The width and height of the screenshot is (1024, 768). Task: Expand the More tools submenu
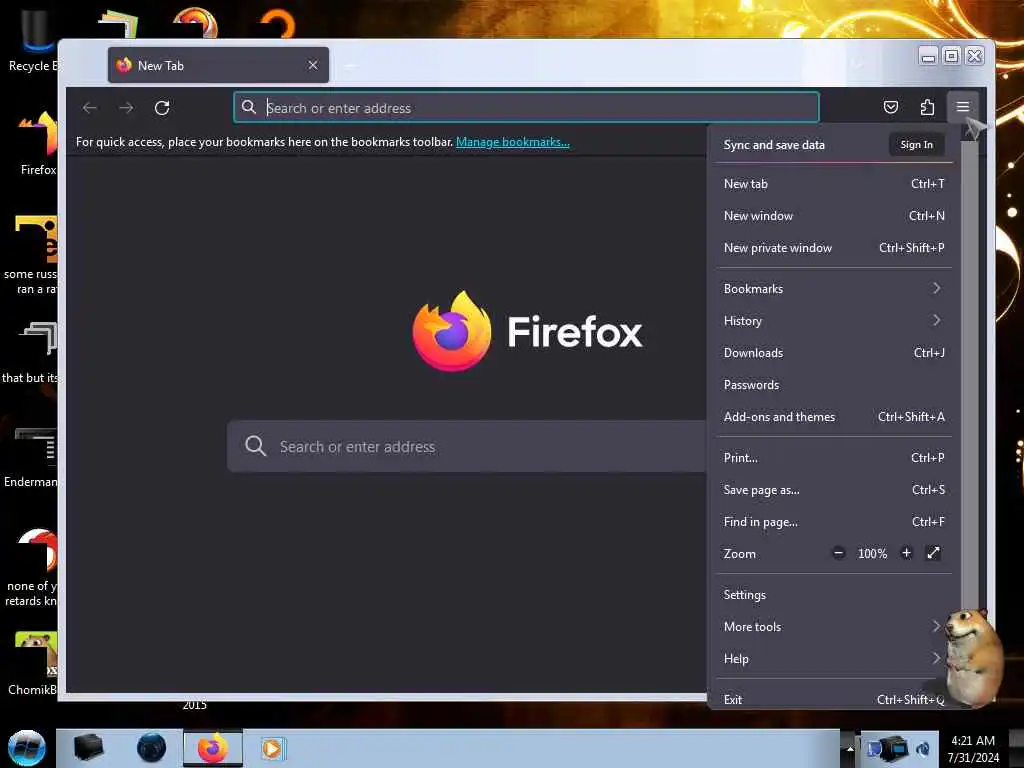834,627
